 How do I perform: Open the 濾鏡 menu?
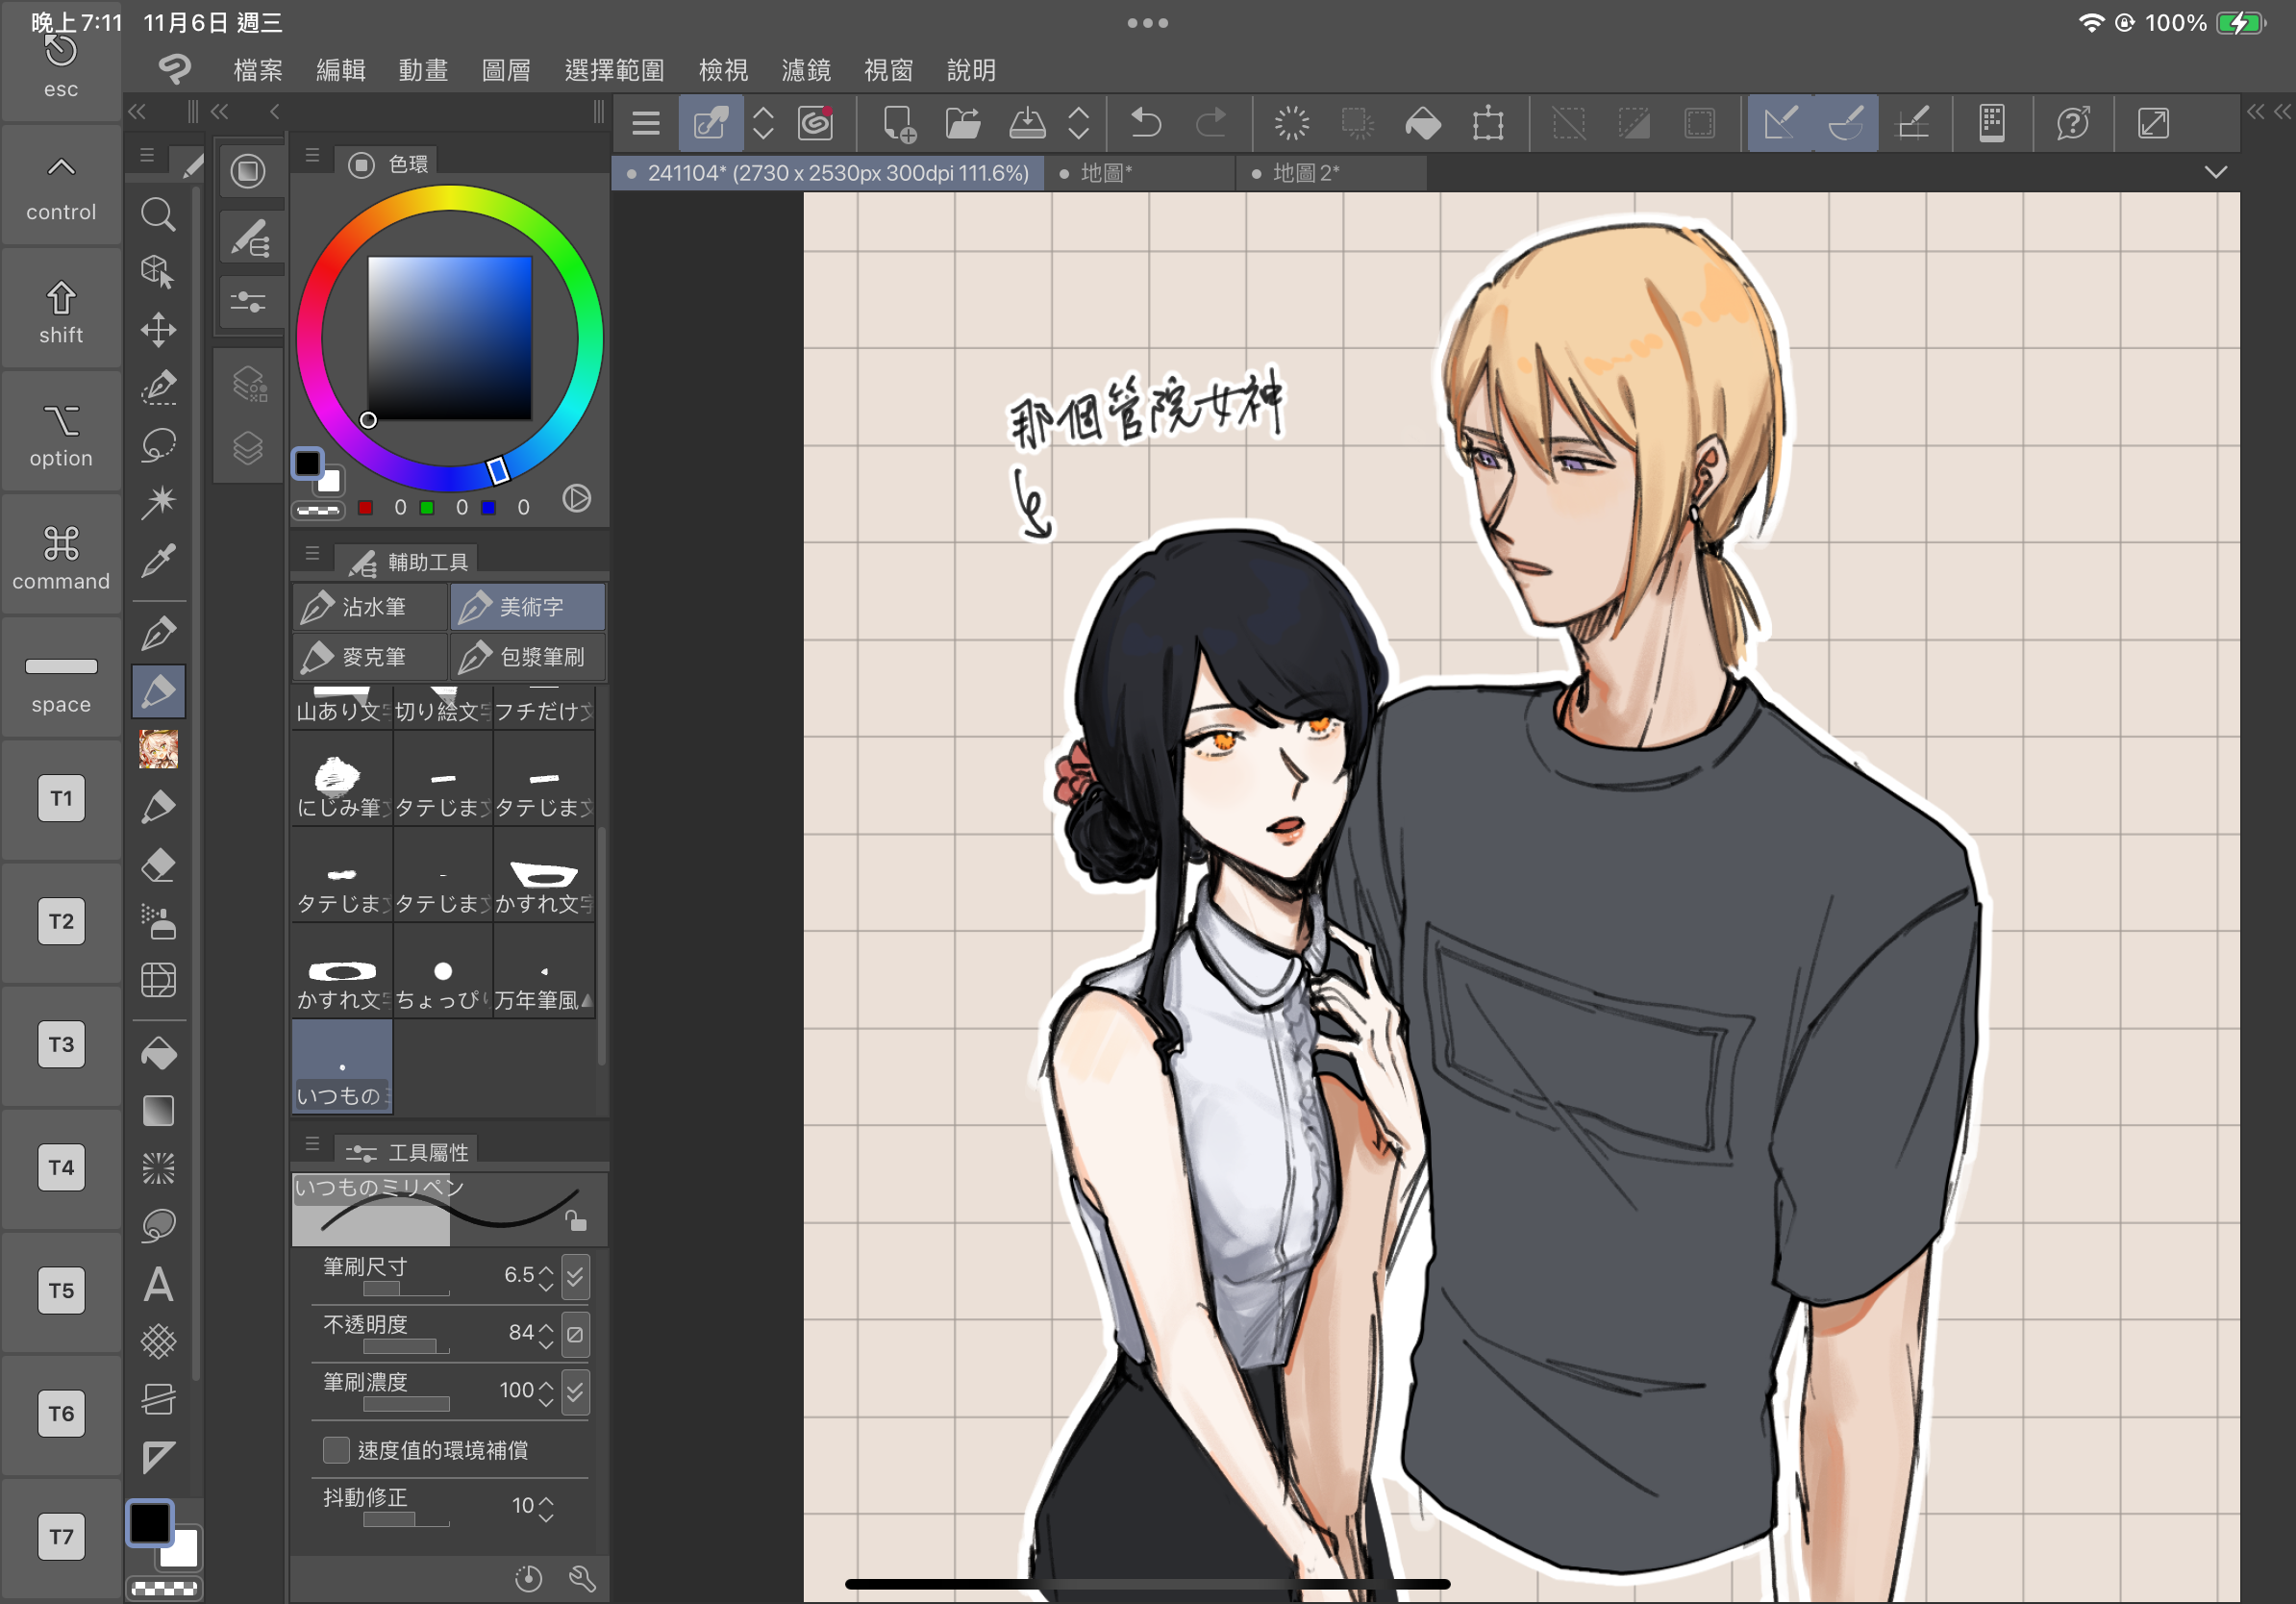pyautogui.click(x=806, y=70)
